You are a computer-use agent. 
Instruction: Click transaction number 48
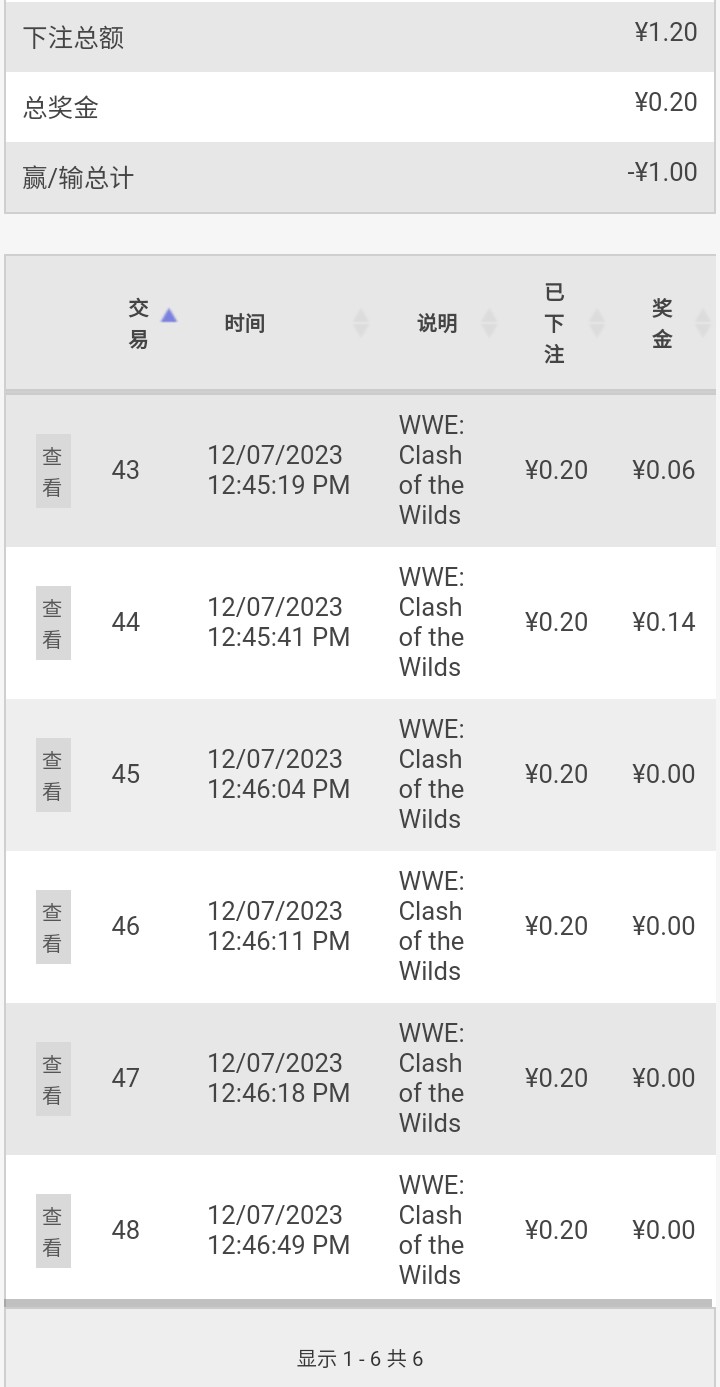point(126,1231)
